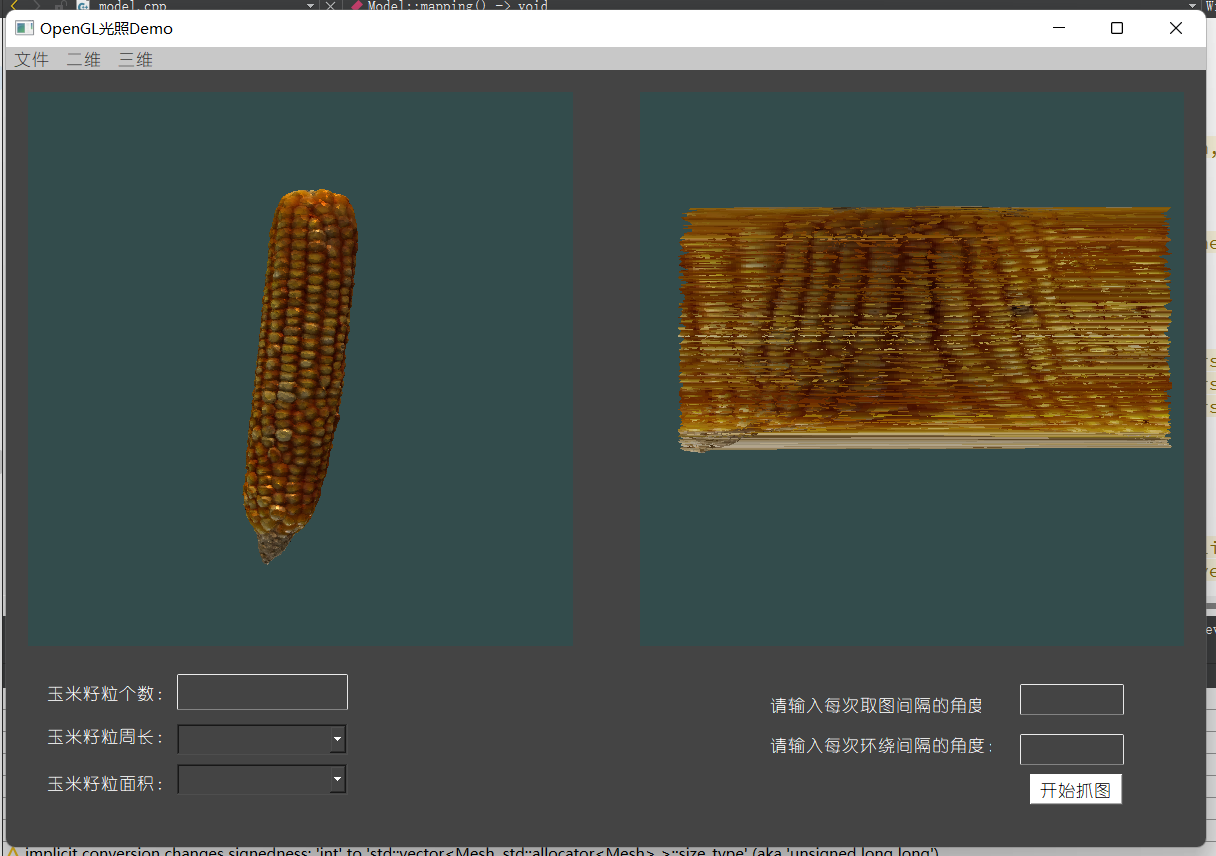
Task: Expand the 玉米籽粒面积 dropdown arrow
Action: point(338,779)
